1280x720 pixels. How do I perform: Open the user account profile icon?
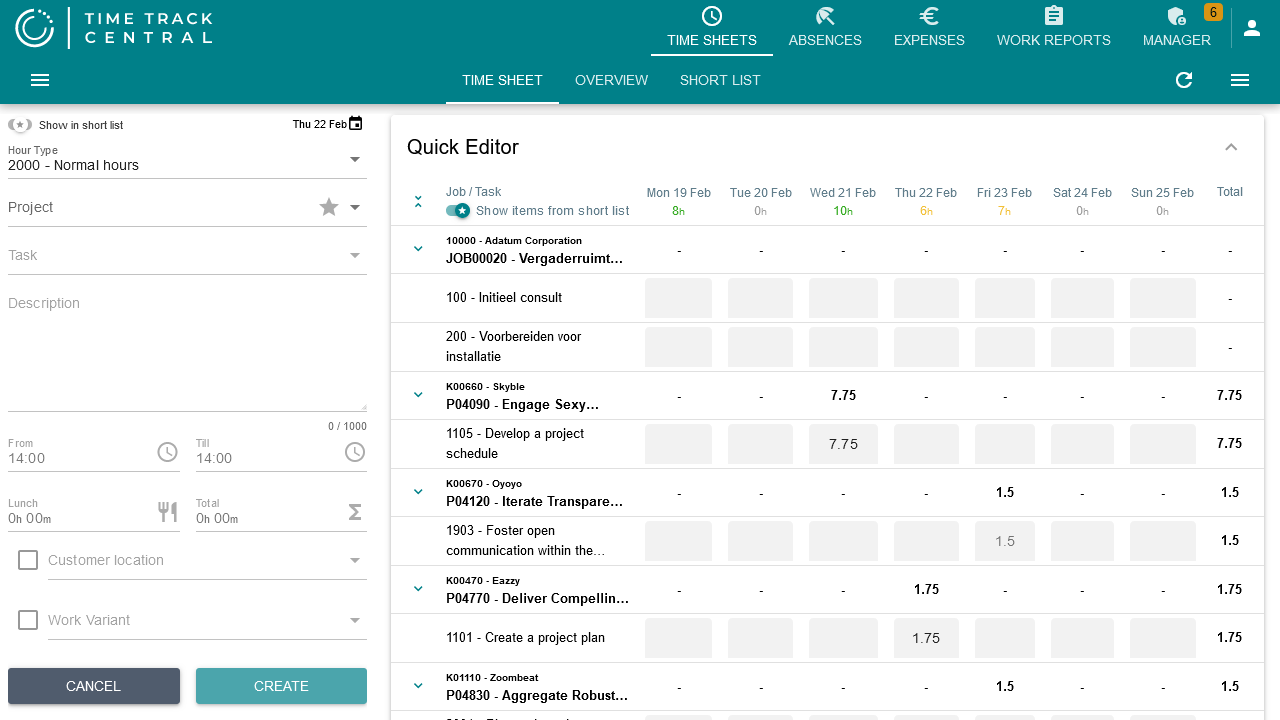pos(1252,28)
